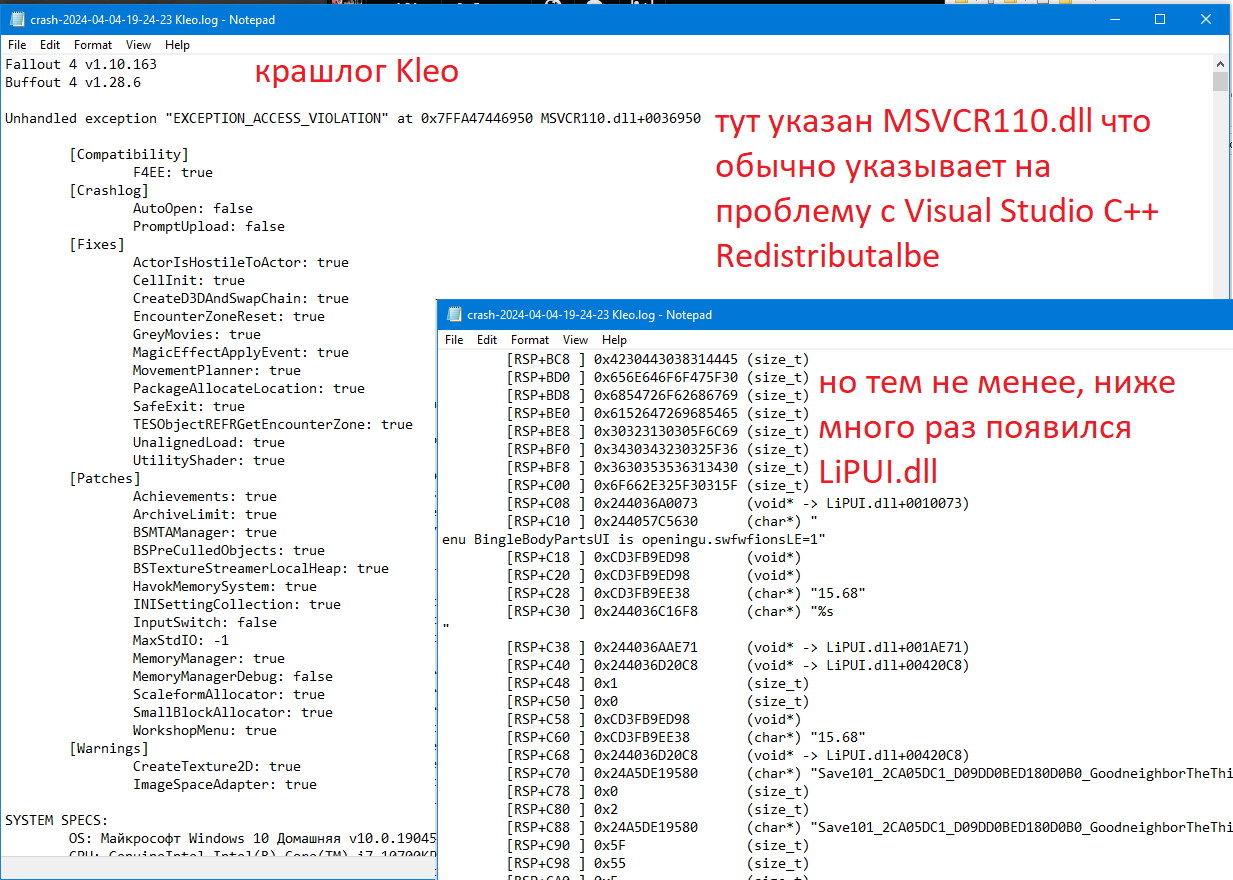Click the scroll up arrow on the vertical scrollbar
This screenshot has height=880, width=1233.
(1220, 63)
